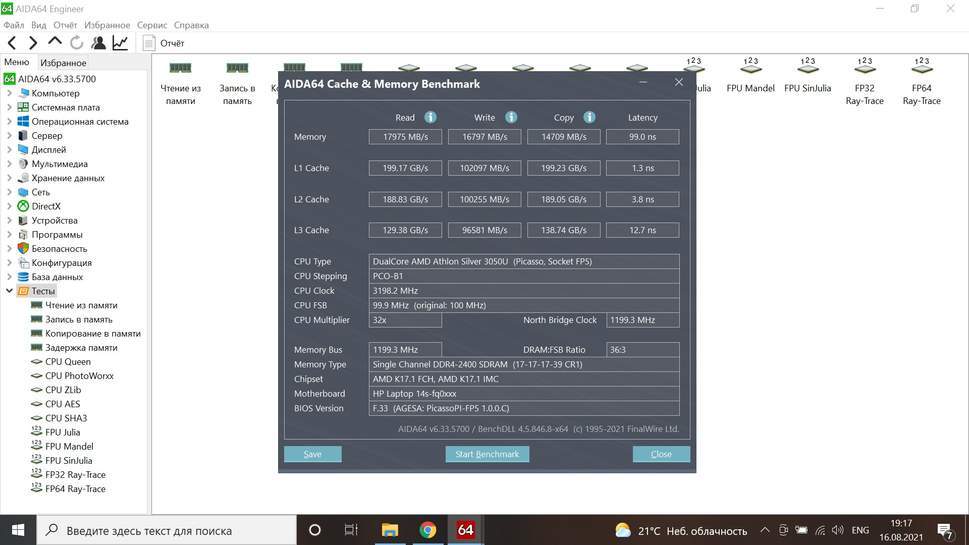Navigate back with the left arrow

pos(12,43)
